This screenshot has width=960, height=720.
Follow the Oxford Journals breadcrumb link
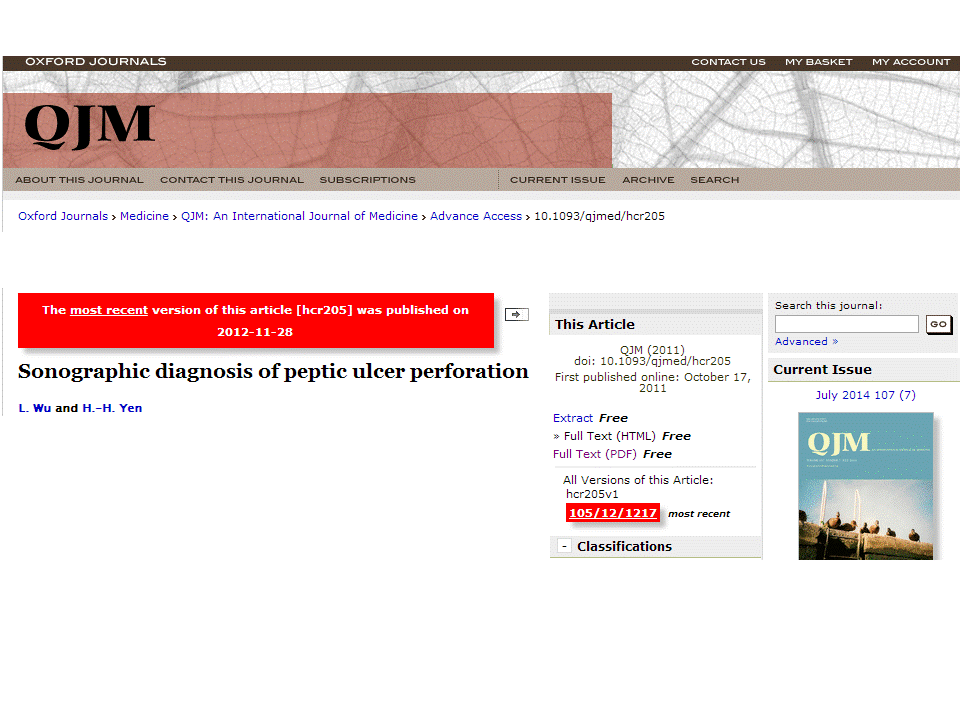pos(63,216)
